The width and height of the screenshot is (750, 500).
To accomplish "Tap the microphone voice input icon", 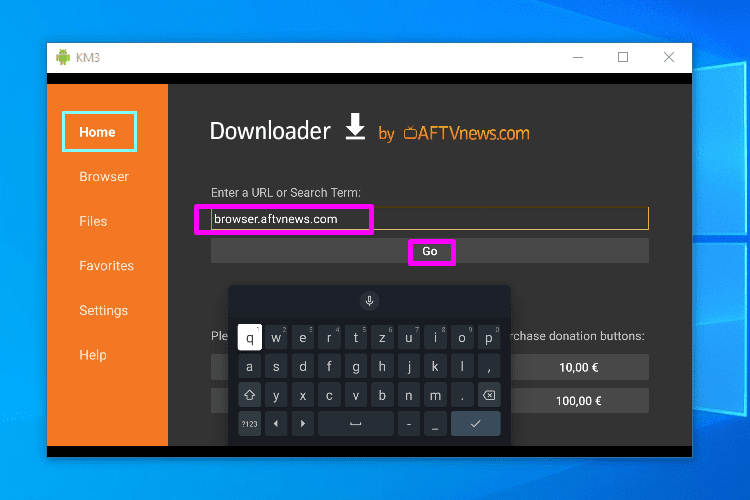I will (x=369, y=301).
